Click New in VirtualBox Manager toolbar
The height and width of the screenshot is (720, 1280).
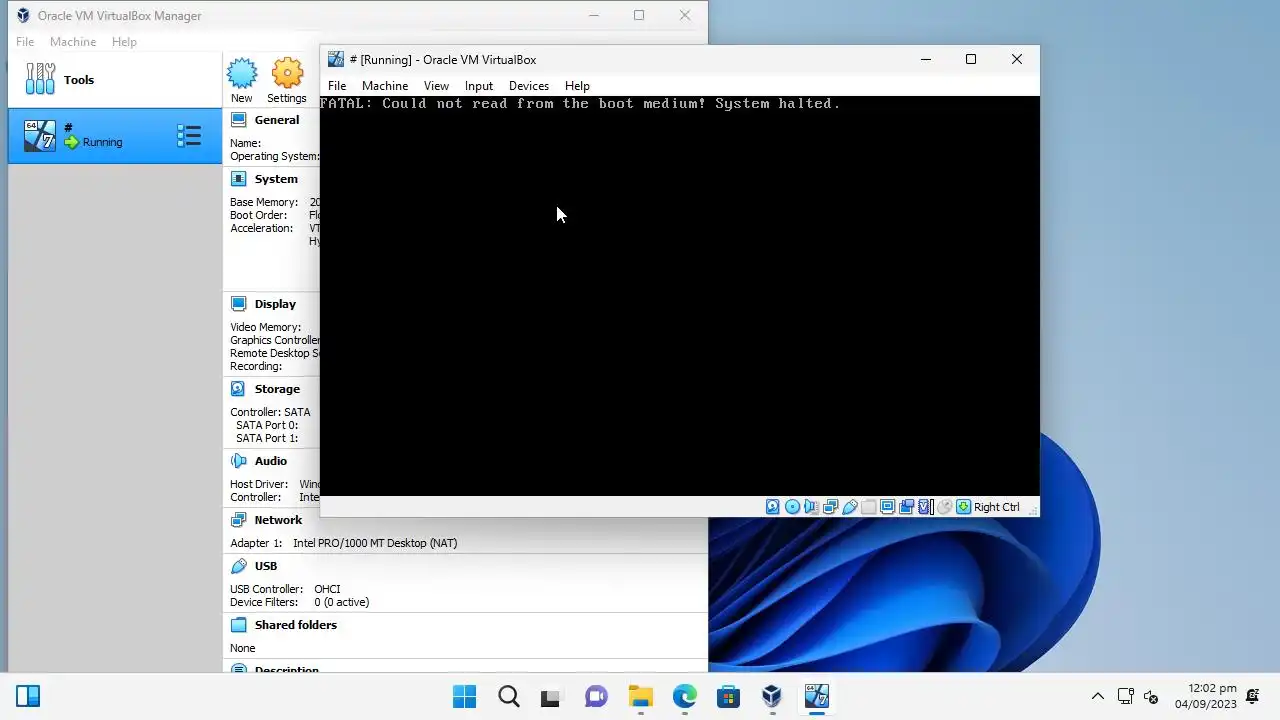[242, 80]
